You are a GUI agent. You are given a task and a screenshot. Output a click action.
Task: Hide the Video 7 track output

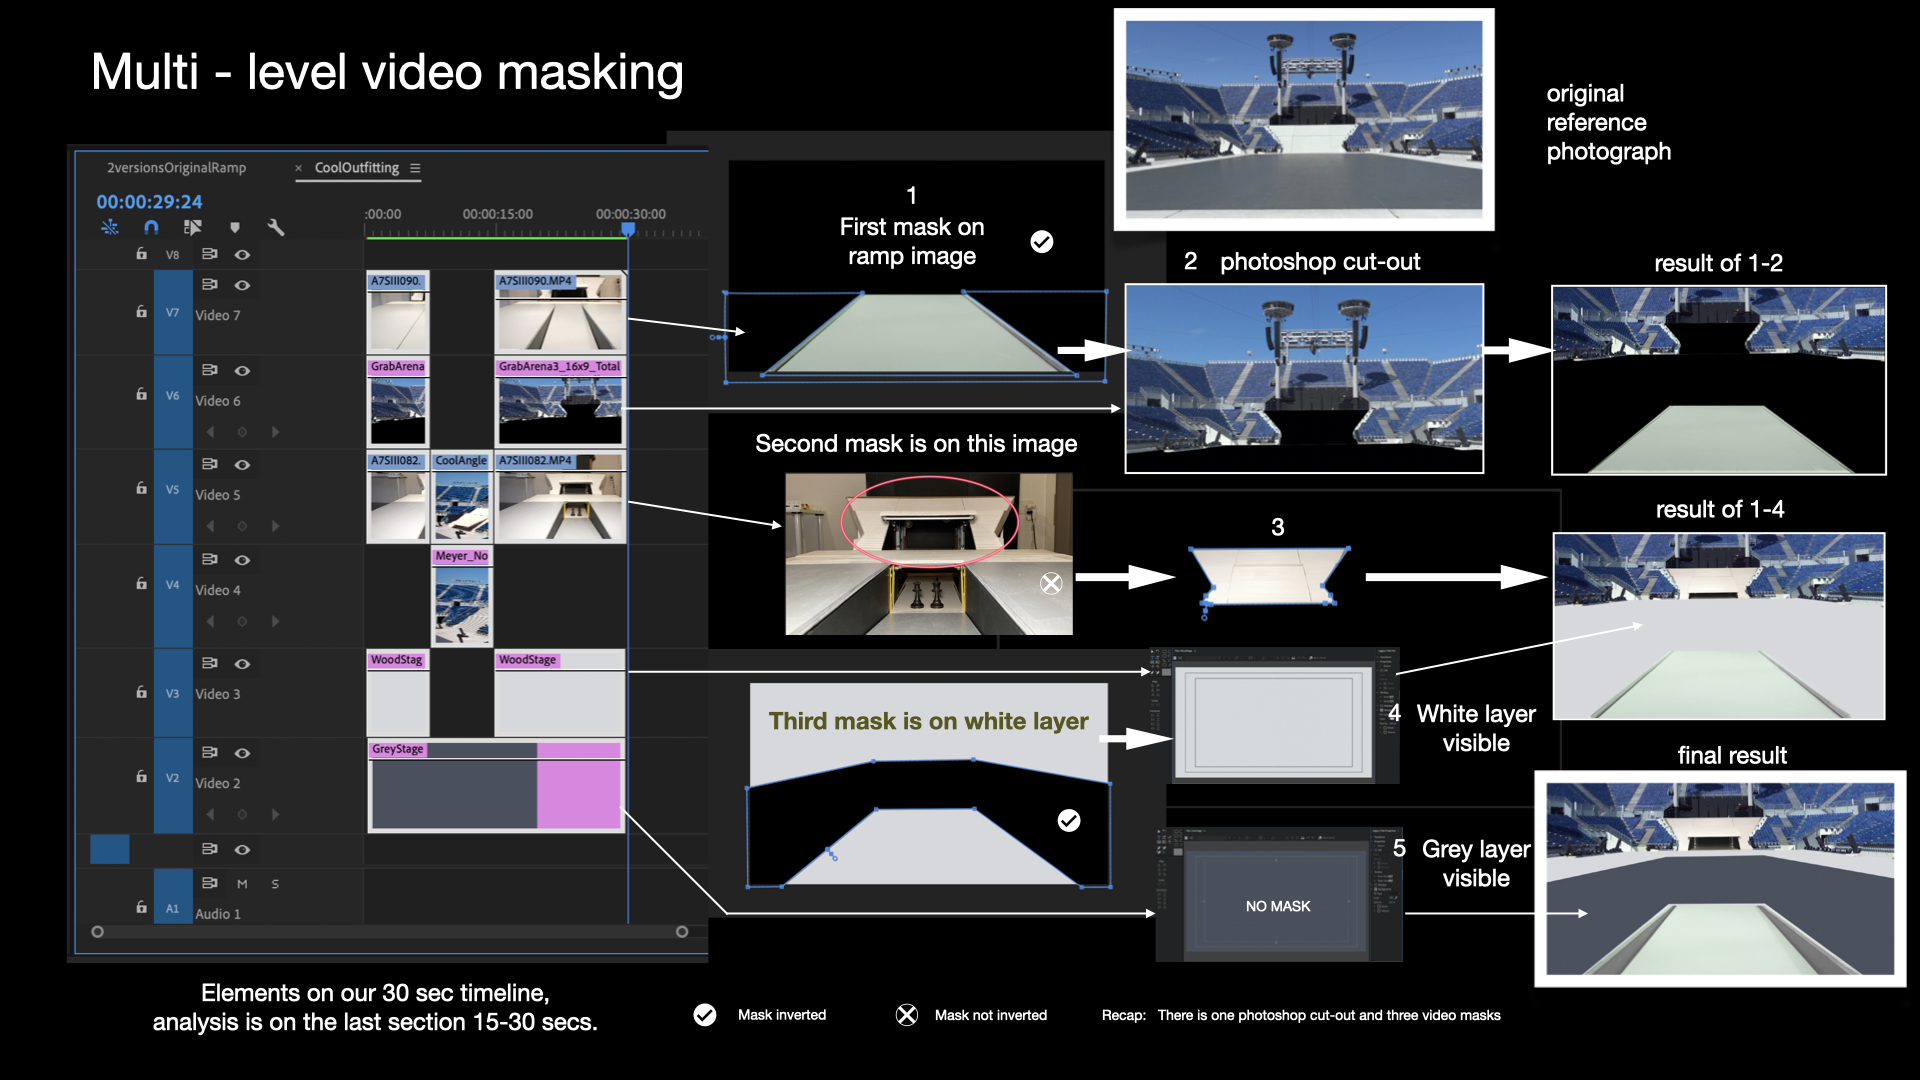[x=242, y=285]
